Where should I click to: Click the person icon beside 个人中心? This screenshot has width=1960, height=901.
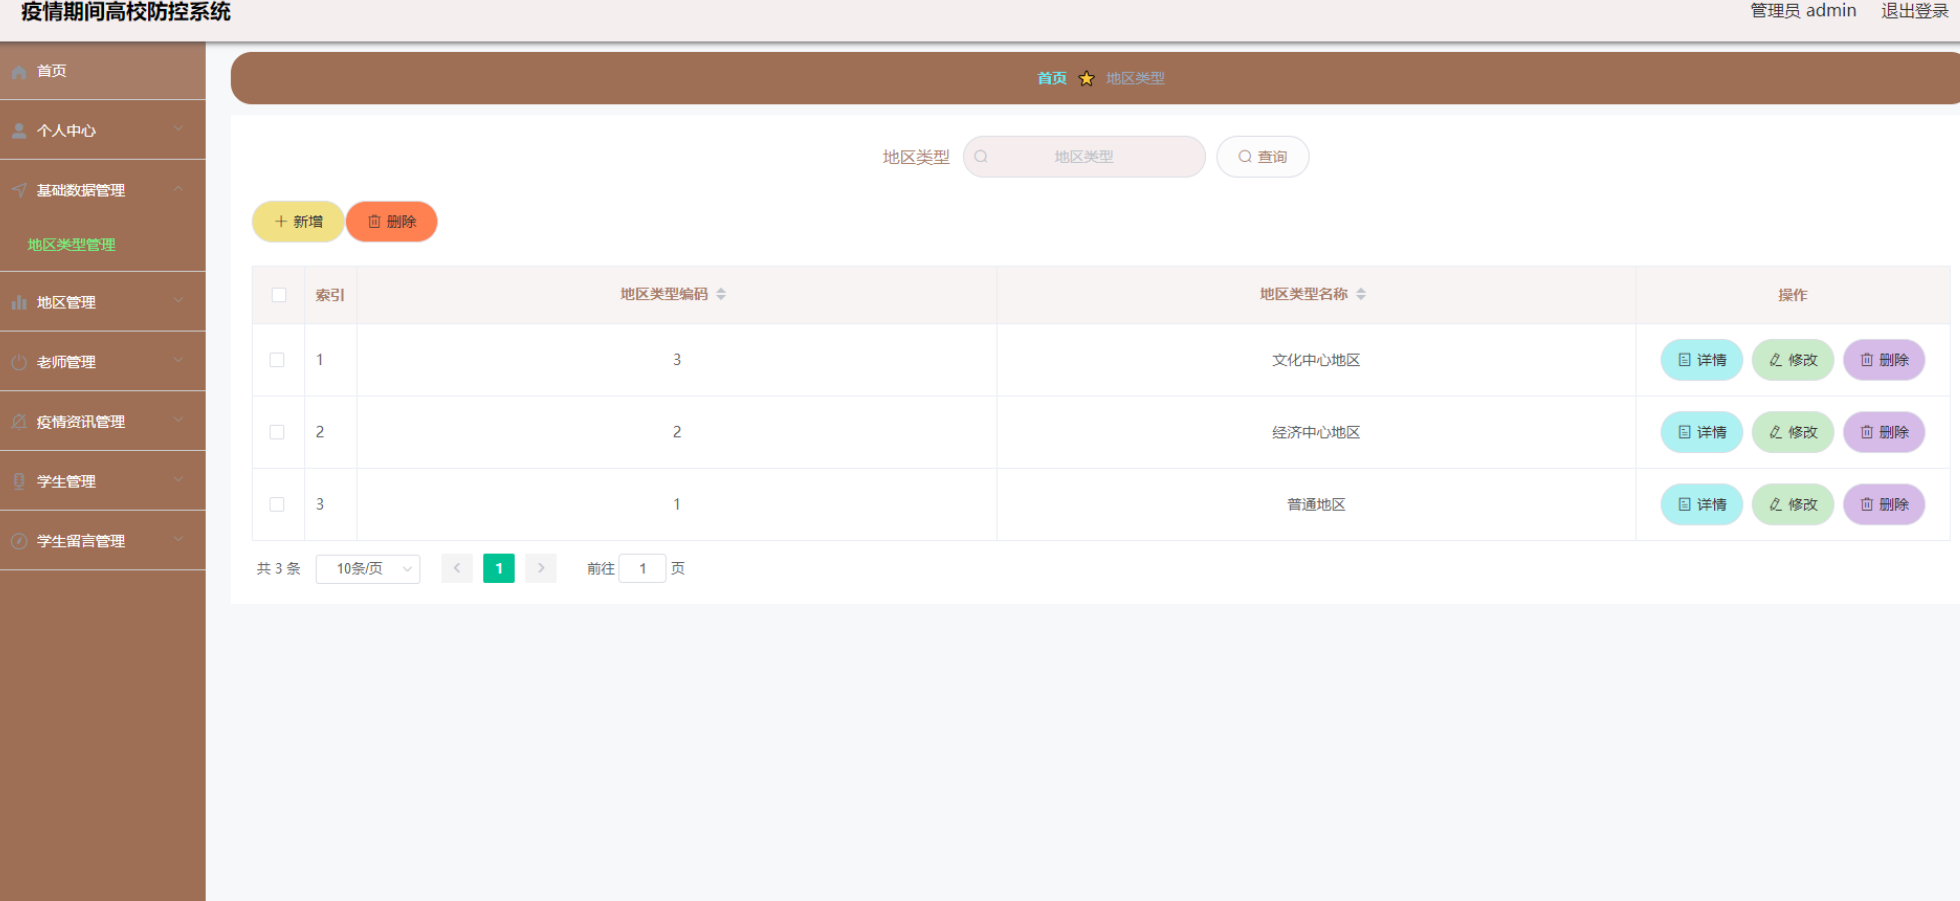click(x=19, y=131)
